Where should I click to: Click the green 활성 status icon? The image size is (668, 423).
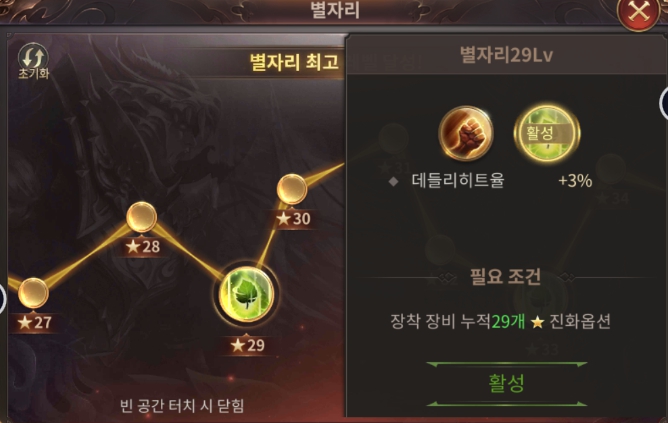(547, 133)
